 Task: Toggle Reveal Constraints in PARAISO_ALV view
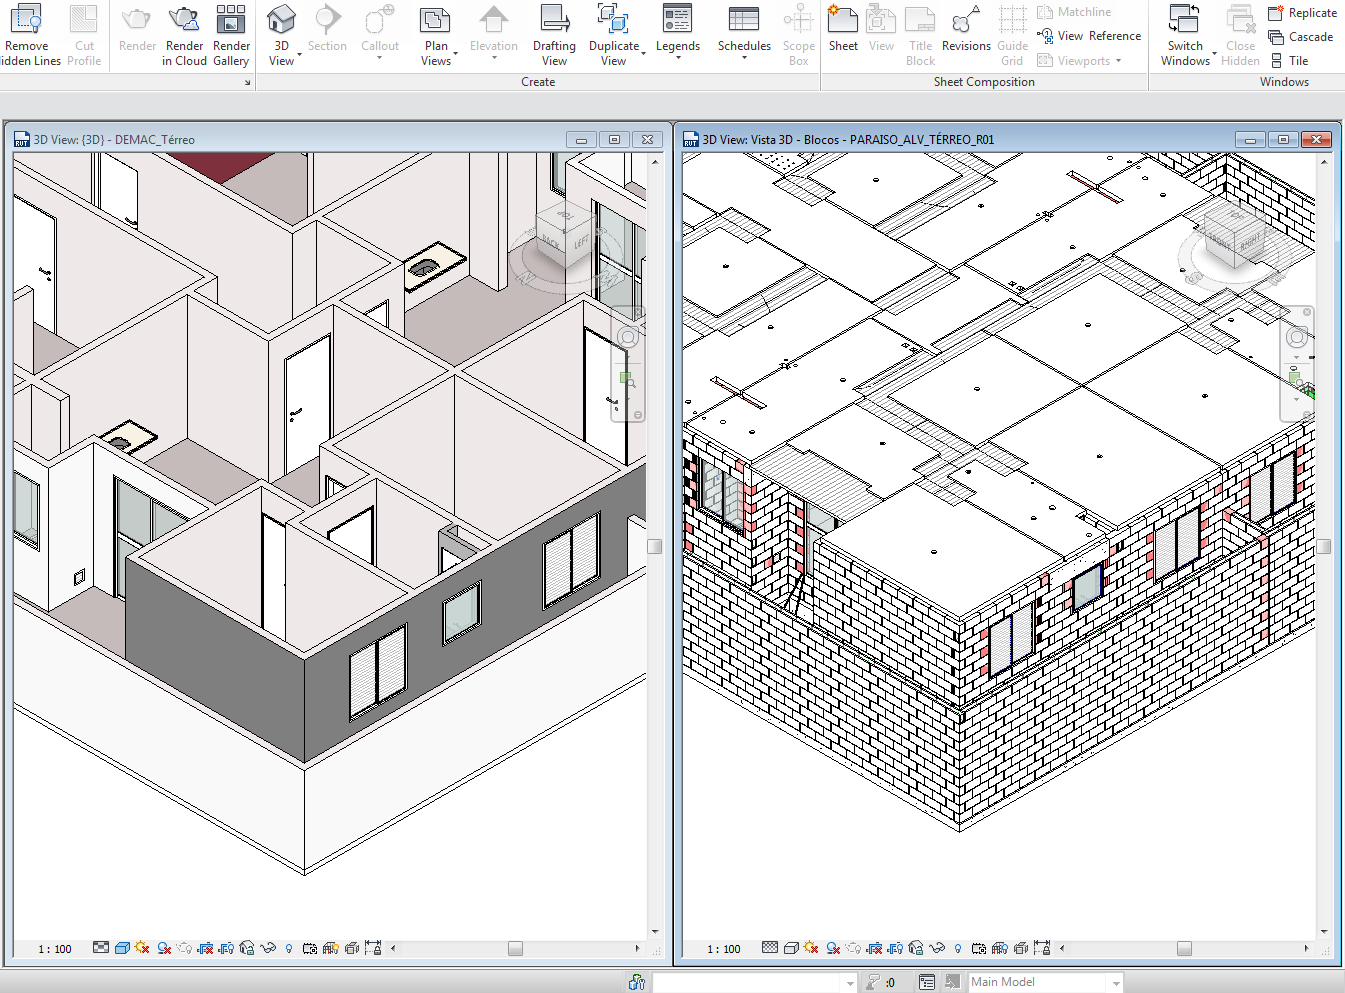1042,948
